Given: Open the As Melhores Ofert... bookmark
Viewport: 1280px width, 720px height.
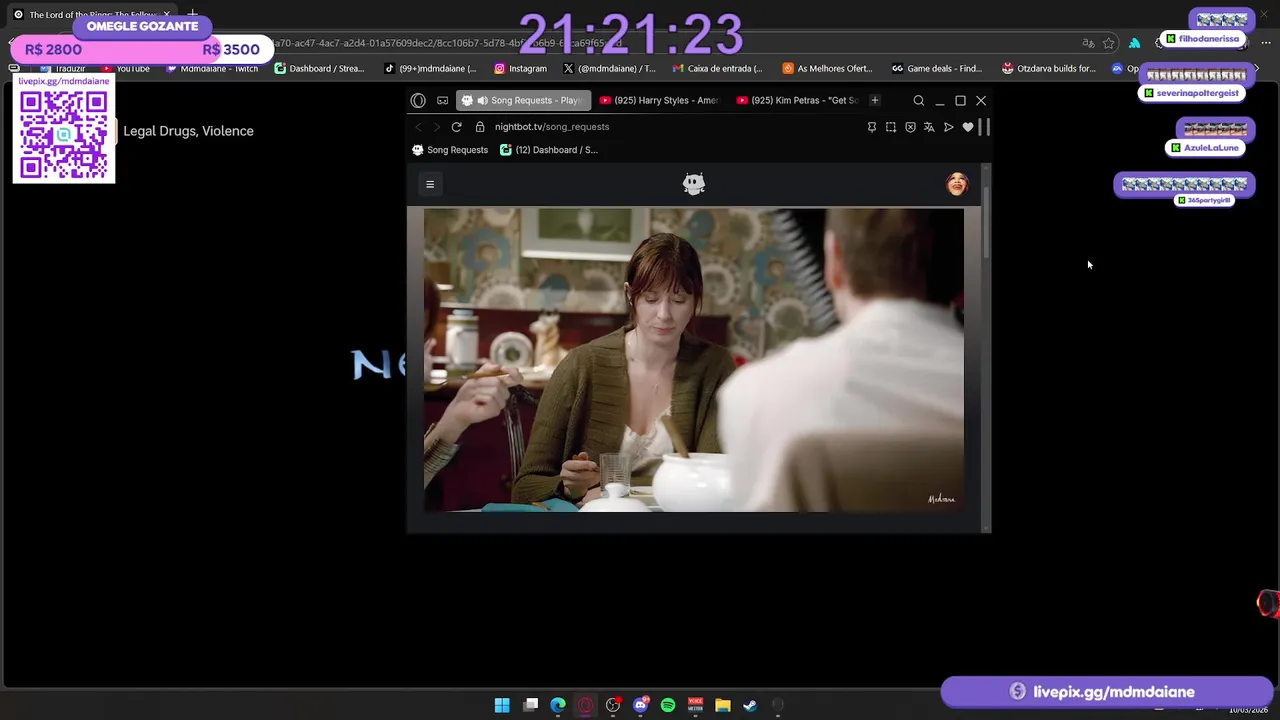Looking at the screenshot, I should pos(827,69).
